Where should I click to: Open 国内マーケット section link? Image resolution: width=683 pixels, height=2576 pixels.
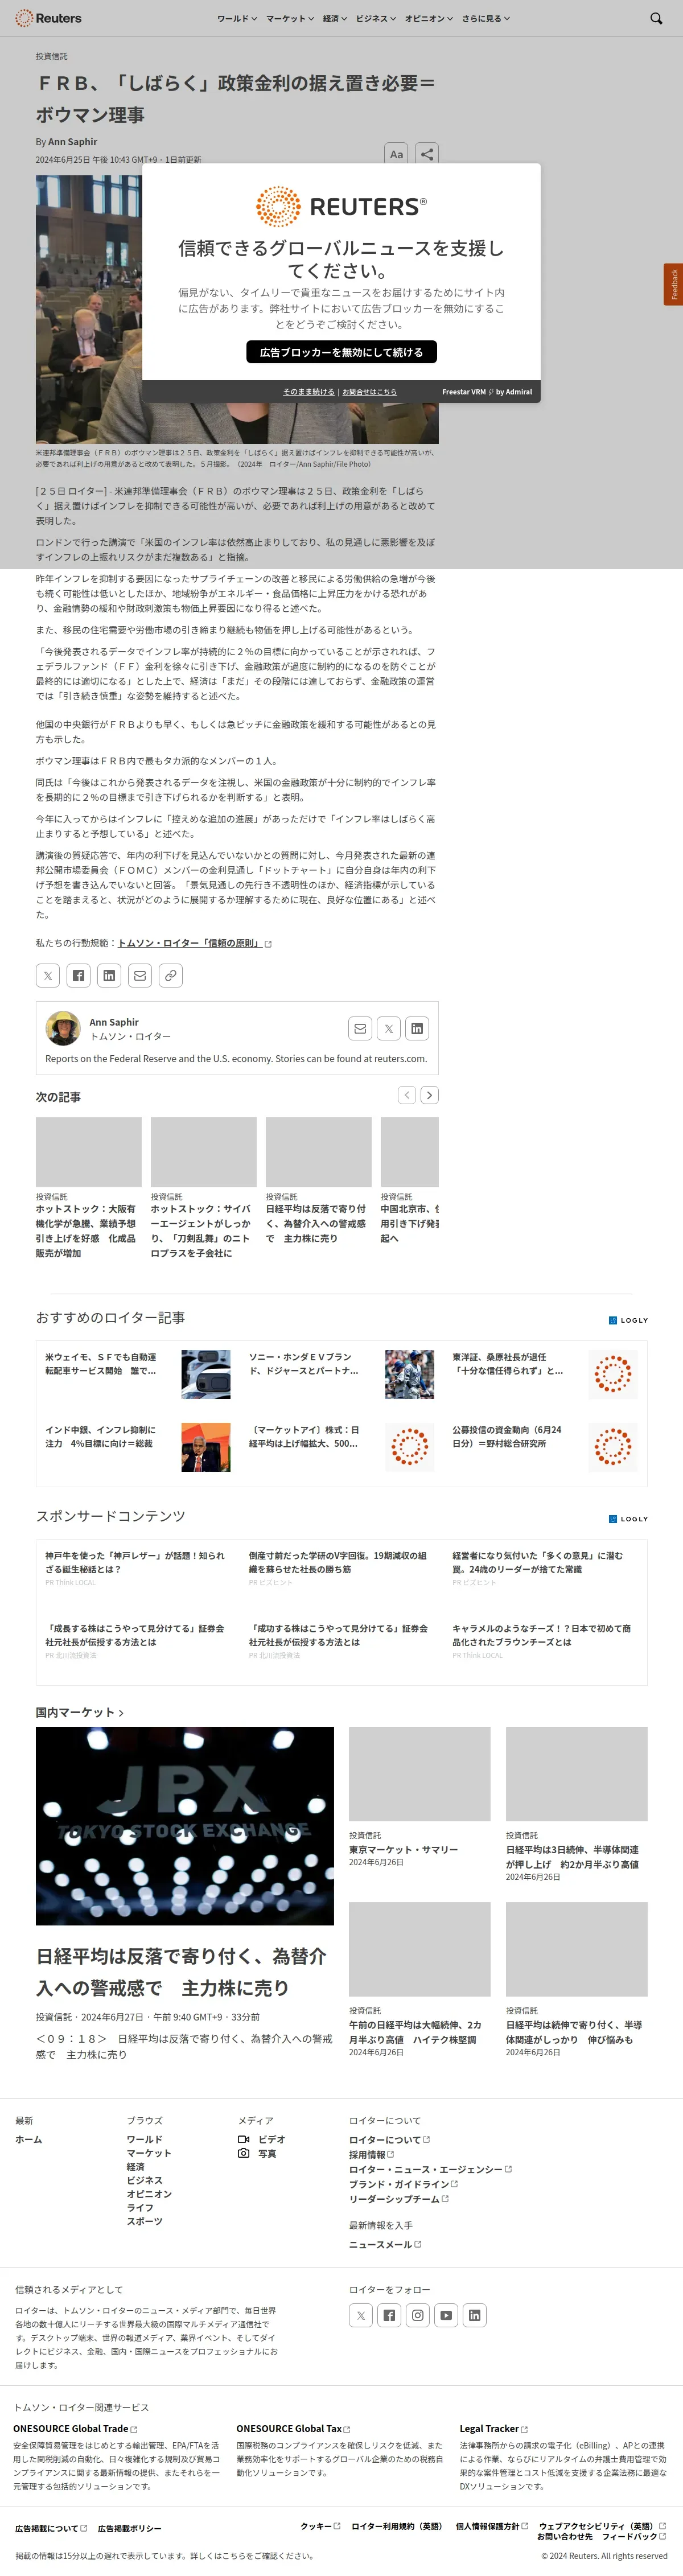click(x=80, y=1712)
